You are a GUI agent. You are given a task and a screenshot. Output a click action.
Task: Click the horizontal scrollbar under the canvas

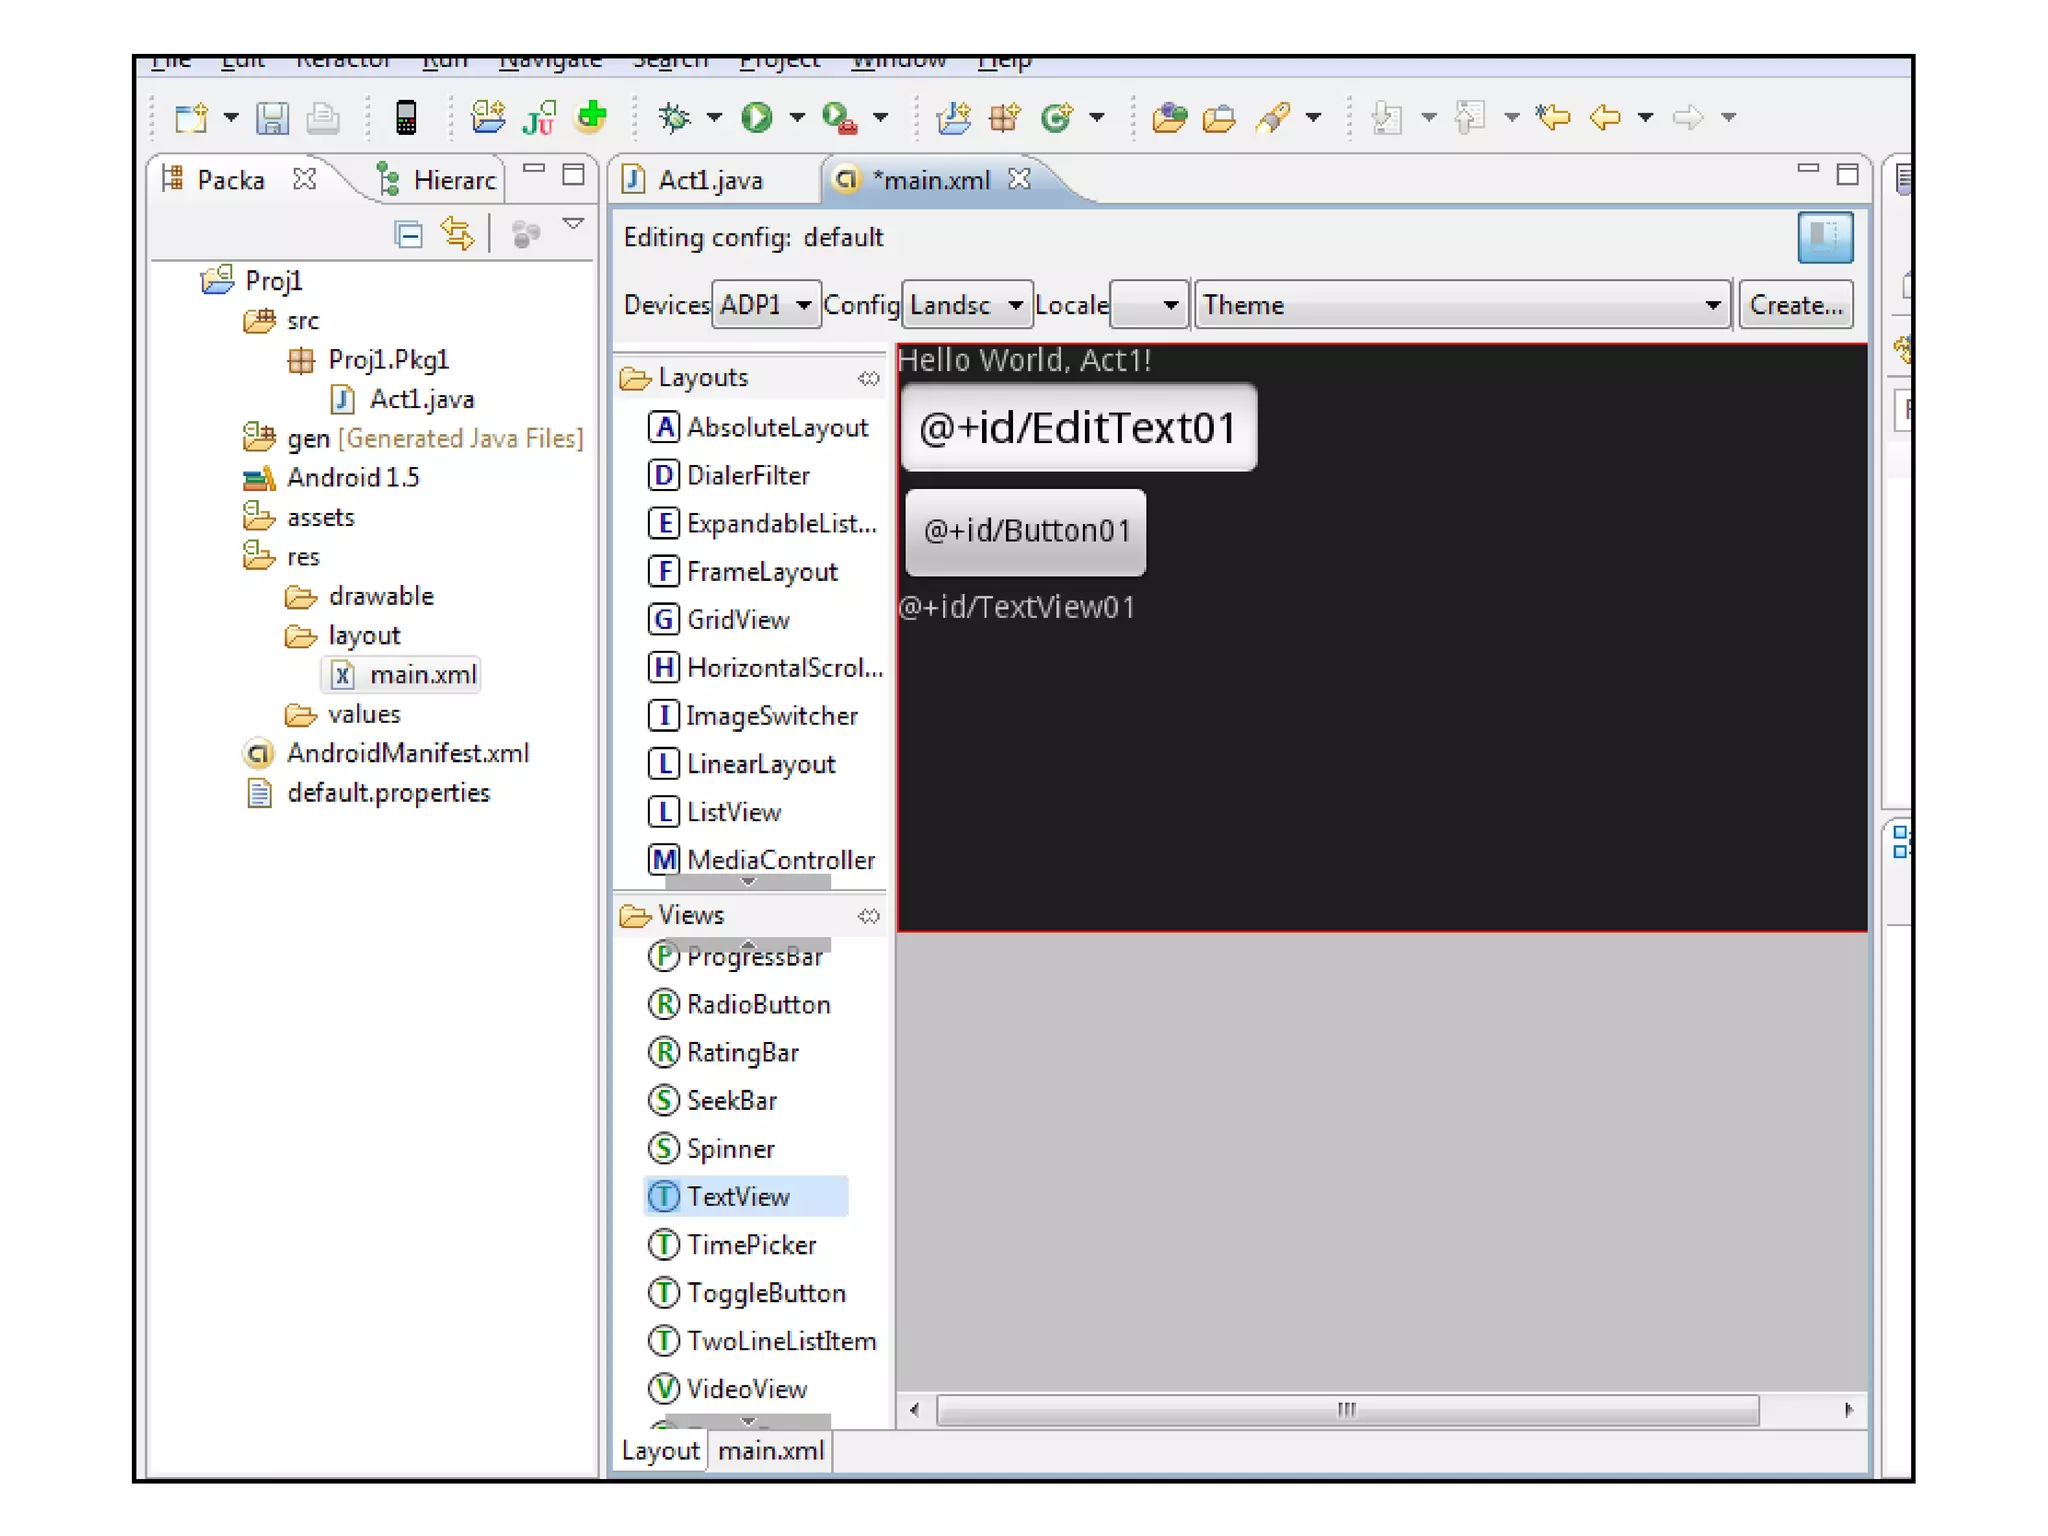1346,1410
